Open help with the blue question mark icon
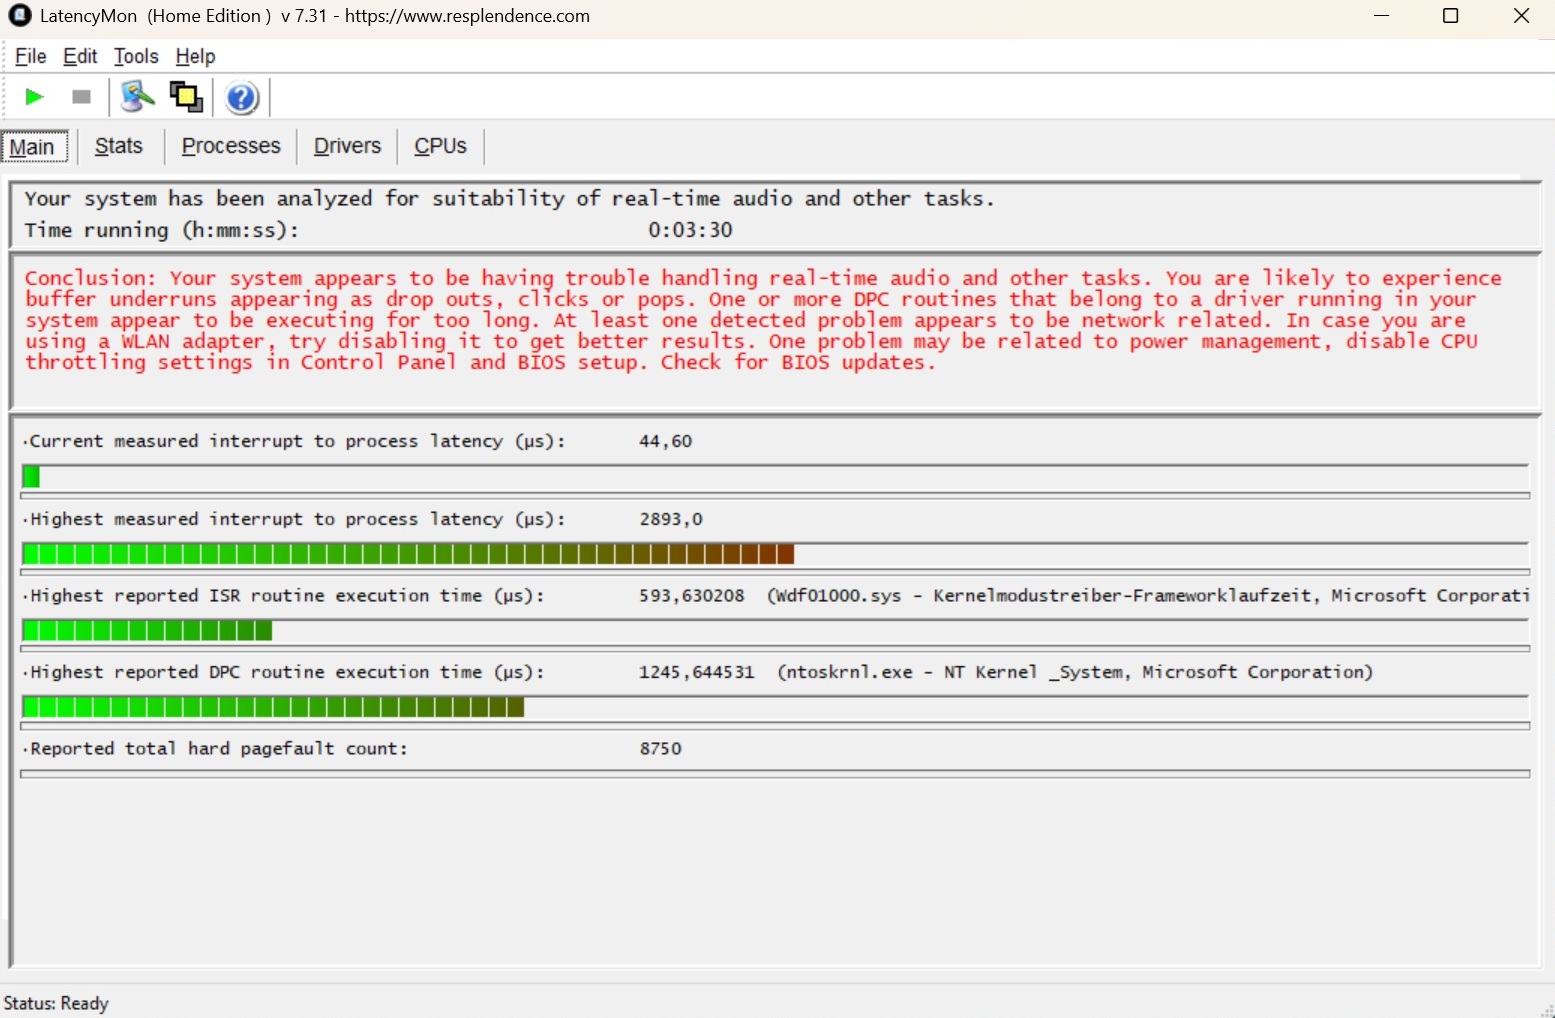Image resolution: width=1555 pixels, height=1018 pixels. 242,98
